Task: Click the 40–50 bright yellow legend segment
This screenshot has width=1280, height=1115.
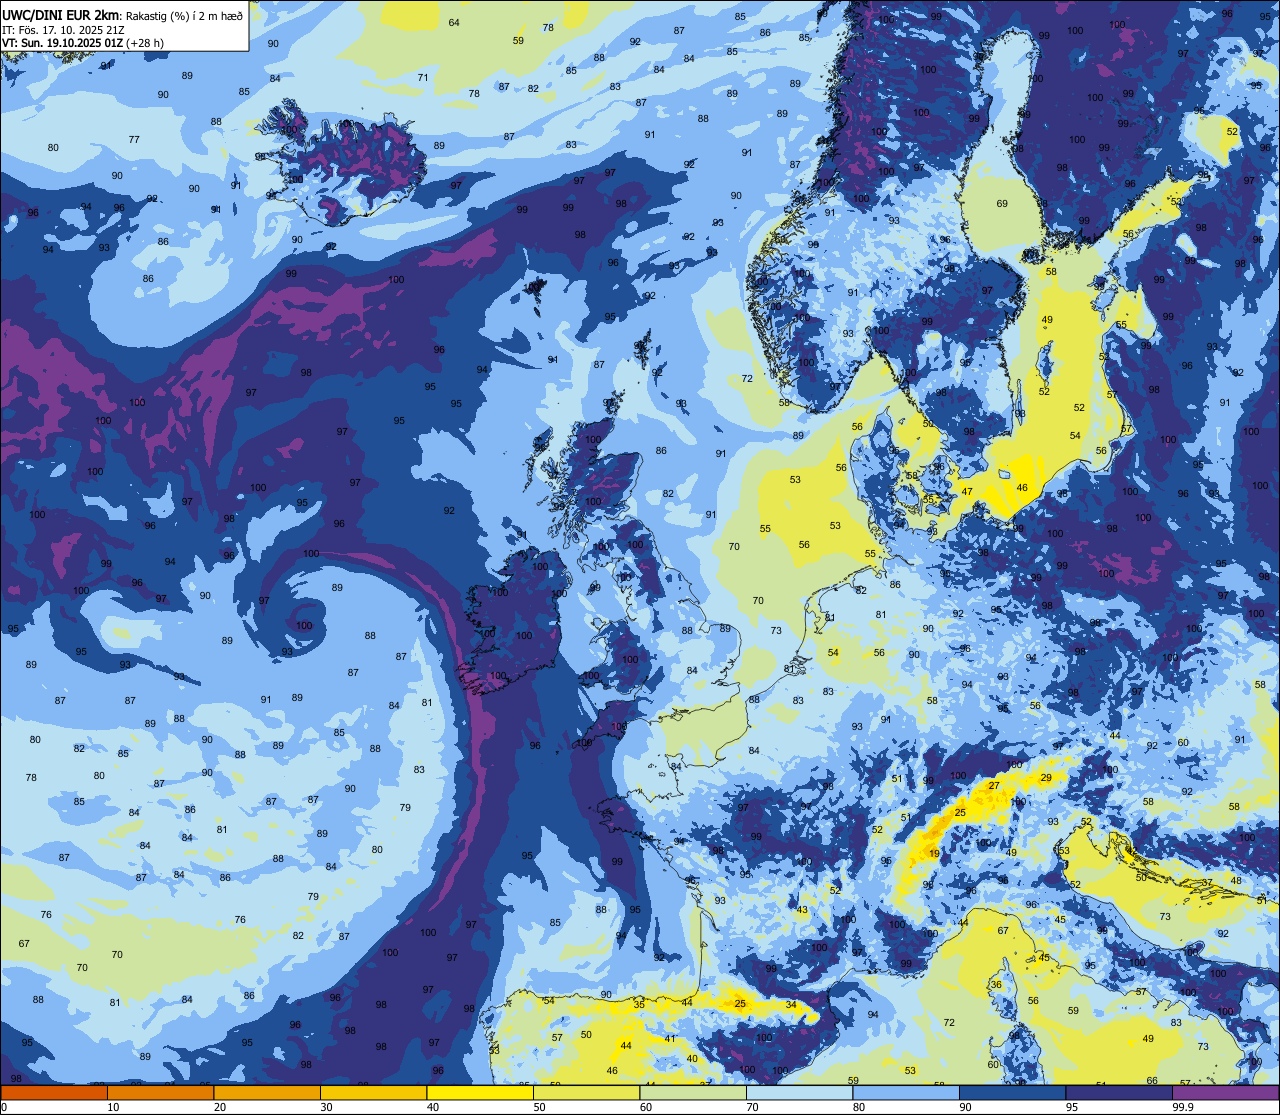Action: pos(480,1092)
